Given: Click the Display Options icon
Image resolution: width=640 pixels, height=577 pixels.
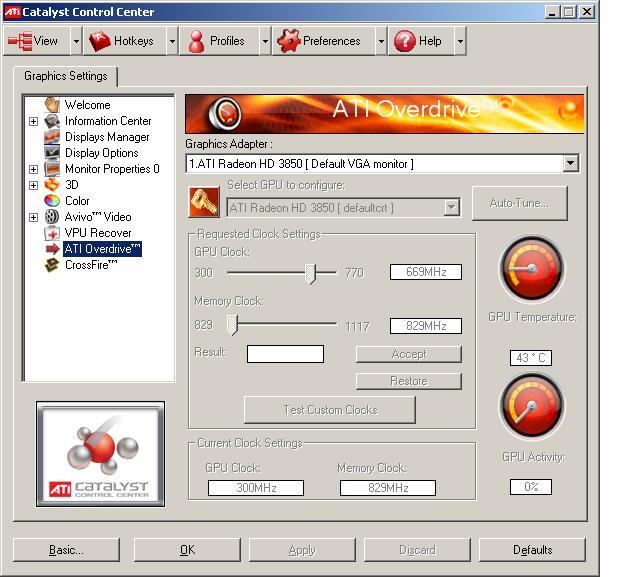Looking at the screenshot, I should (x=52, y=153).
